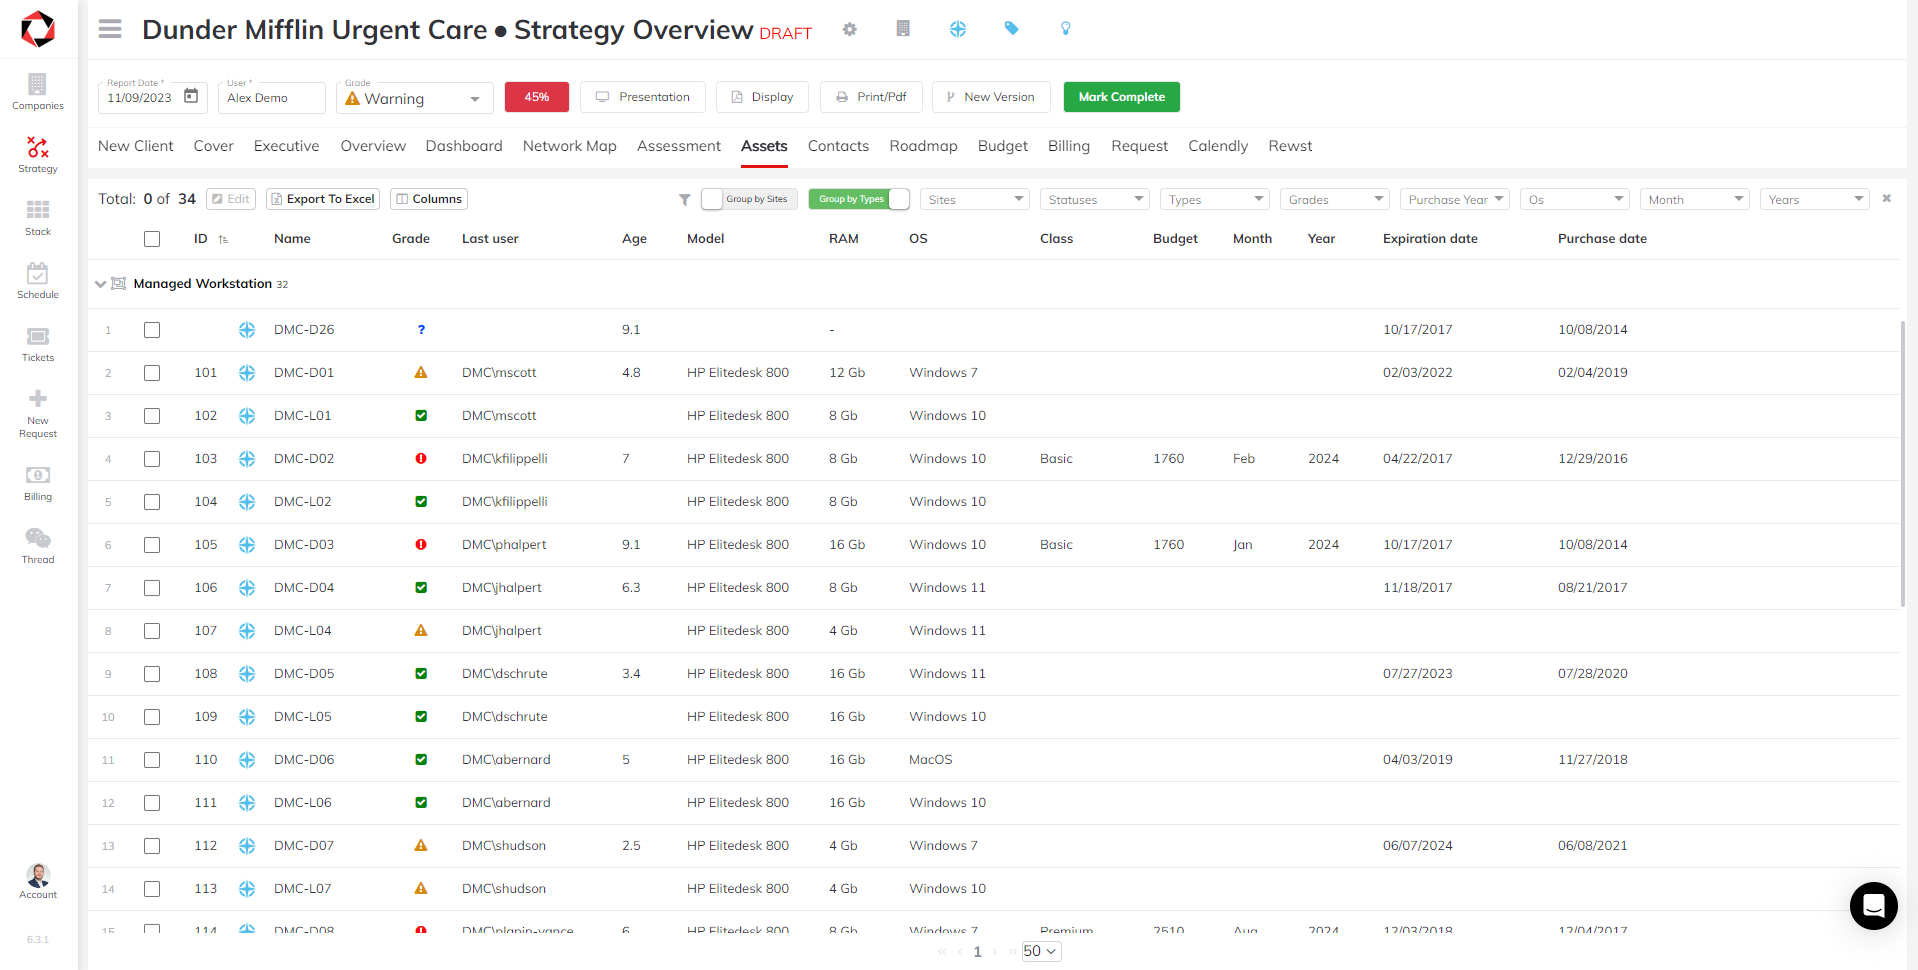The image size is (1918, 970).
Task: Toggle Group by Types switch
Action: (859, 199)
